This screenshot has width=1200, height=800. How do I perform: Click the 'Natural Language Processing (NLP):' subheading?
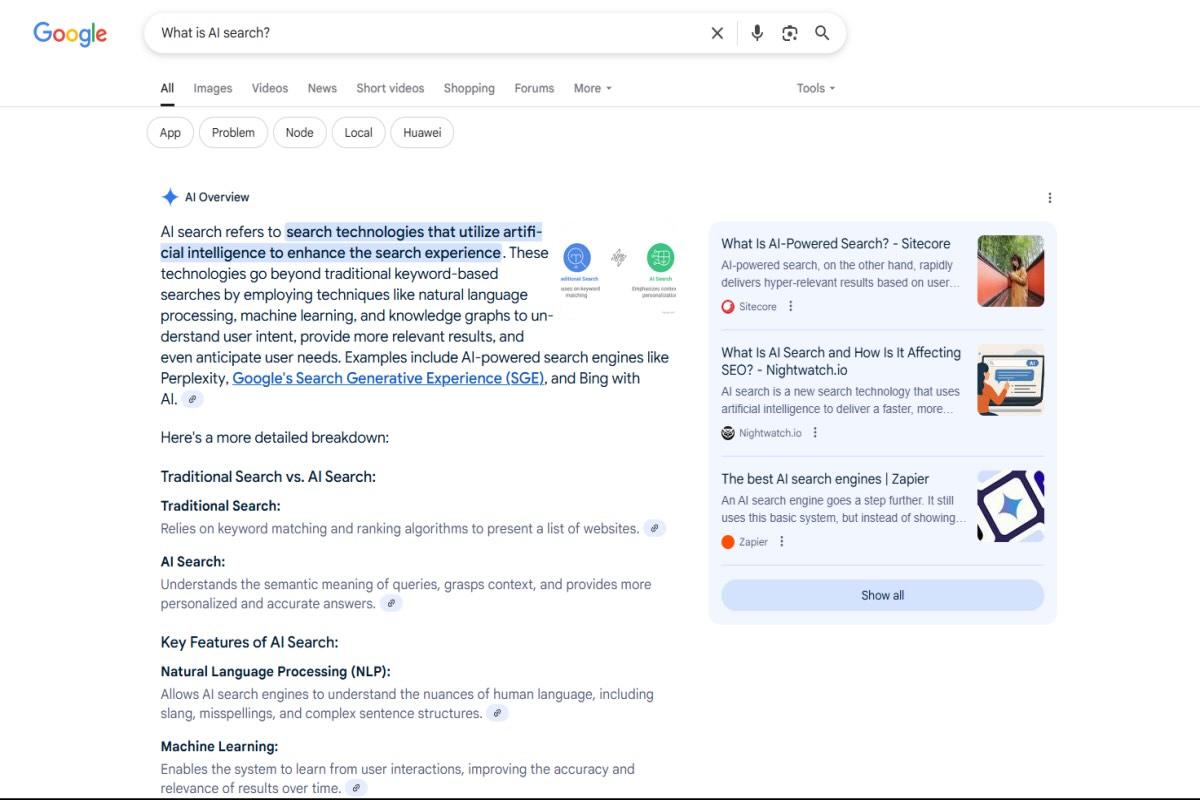coord(276,671)
